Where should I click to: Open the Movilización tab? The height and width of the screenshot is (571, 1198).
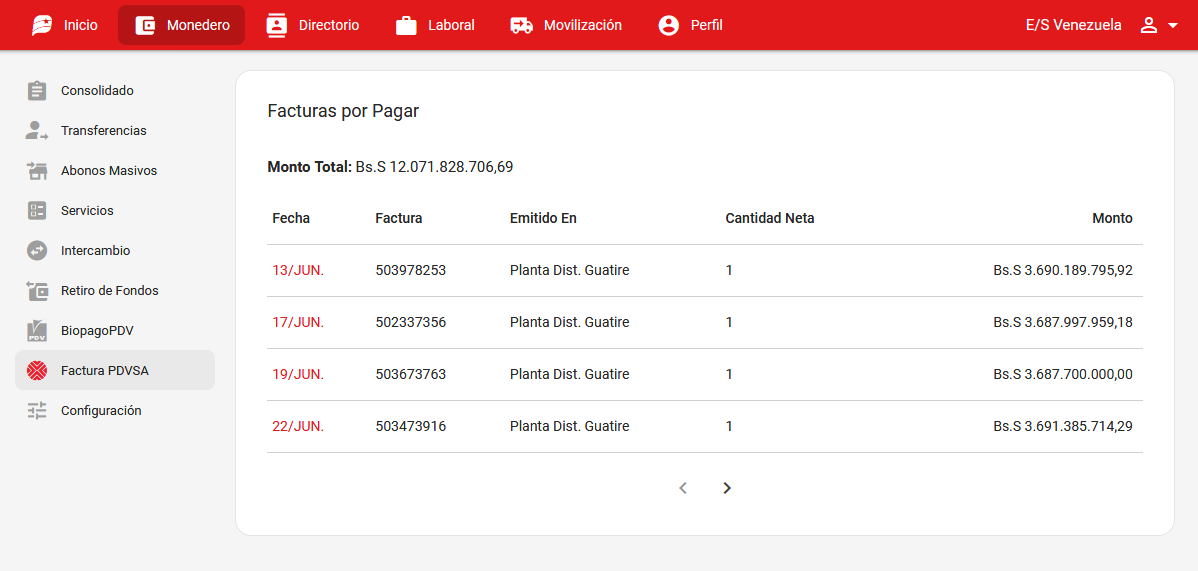(566, 25)
